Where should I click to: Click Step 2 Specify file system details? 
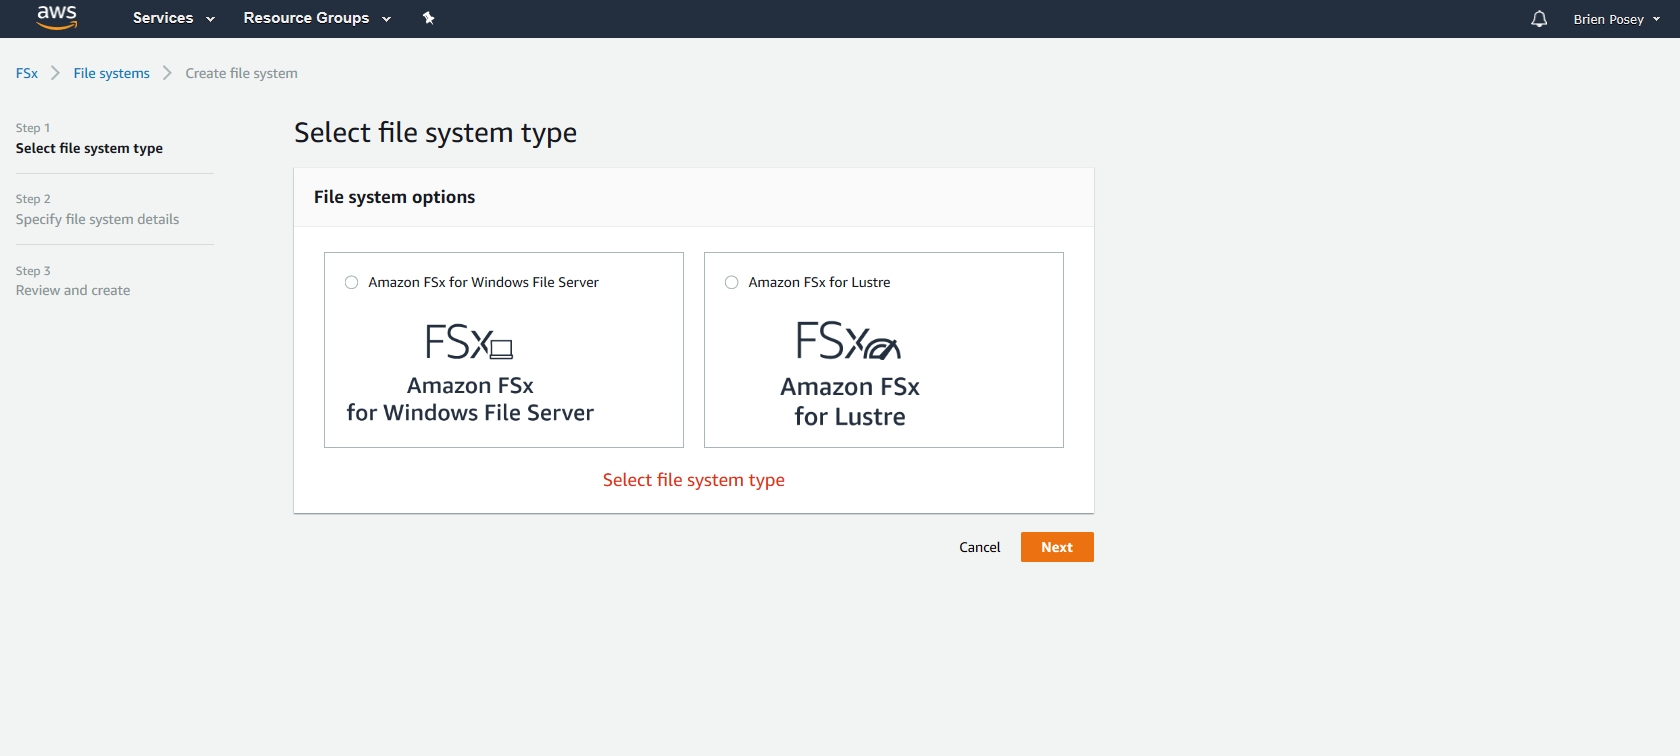[97, 210]
